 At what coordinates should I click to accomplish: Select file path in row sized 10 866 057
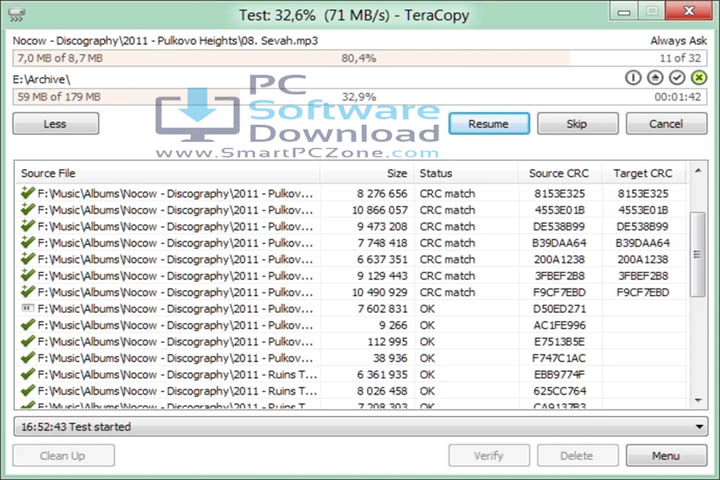click(175, 210)
